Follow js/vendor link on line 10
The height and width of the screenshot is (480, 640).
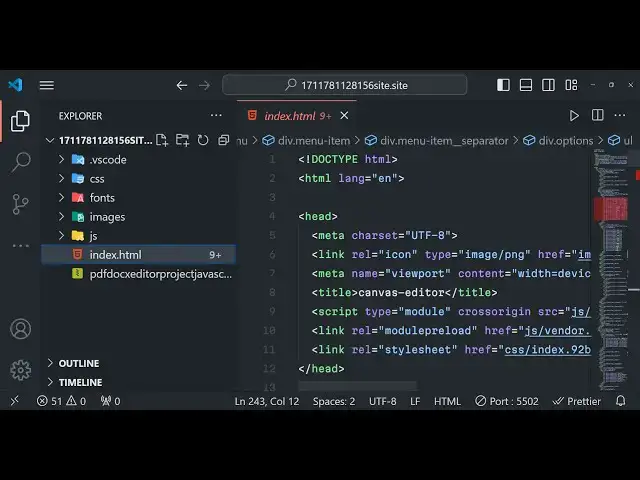(x=558, y=331)
